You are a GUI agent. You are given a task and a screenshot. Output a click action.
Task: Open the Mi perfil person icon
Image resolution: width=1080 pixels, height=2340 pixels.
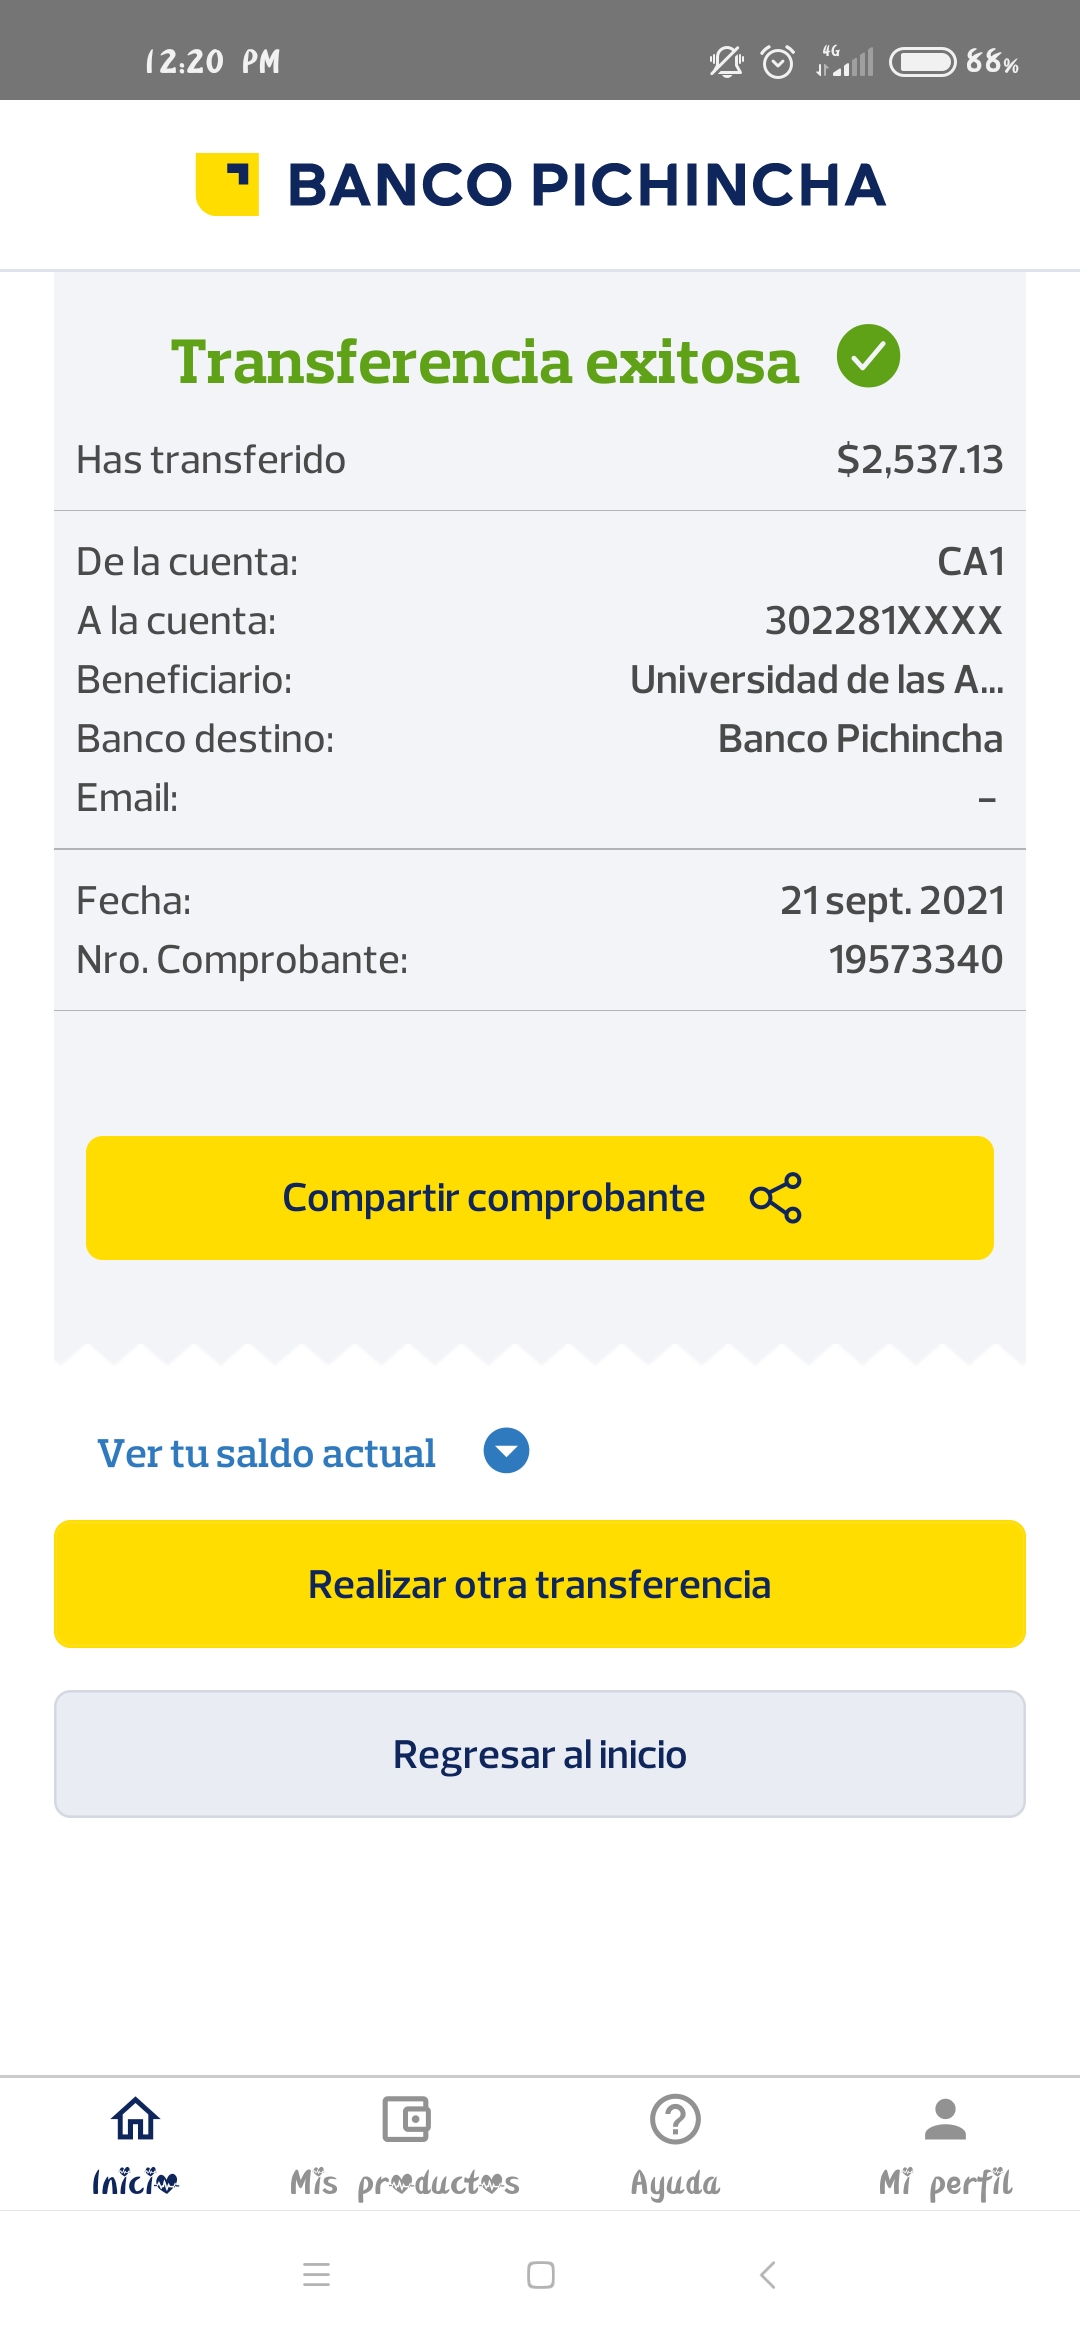click(945, 2118)
